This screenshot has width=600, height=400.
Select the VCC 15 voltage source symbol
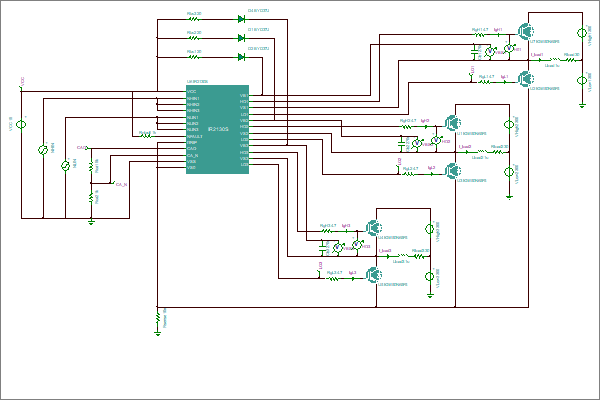pyautogui.click(x=21, y=124)
